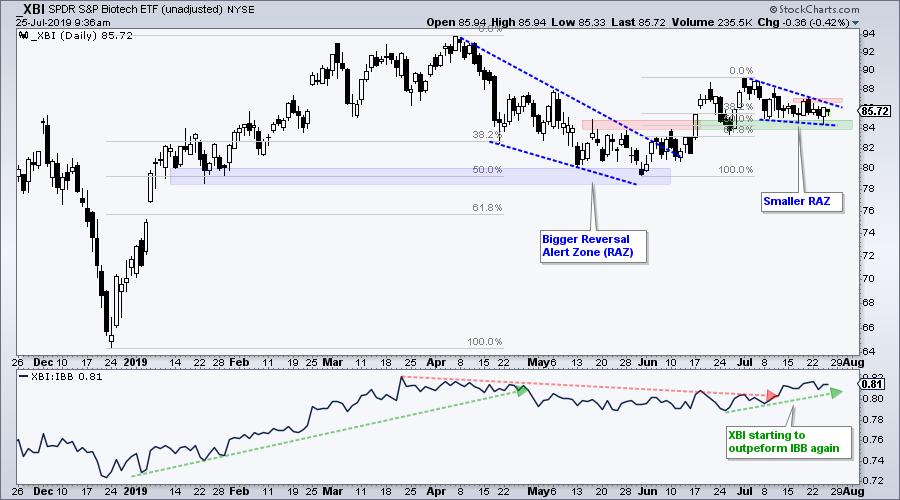Click the 'High 85.94' quote value
This screenshot has width=900, height=500.
point(517,22)
